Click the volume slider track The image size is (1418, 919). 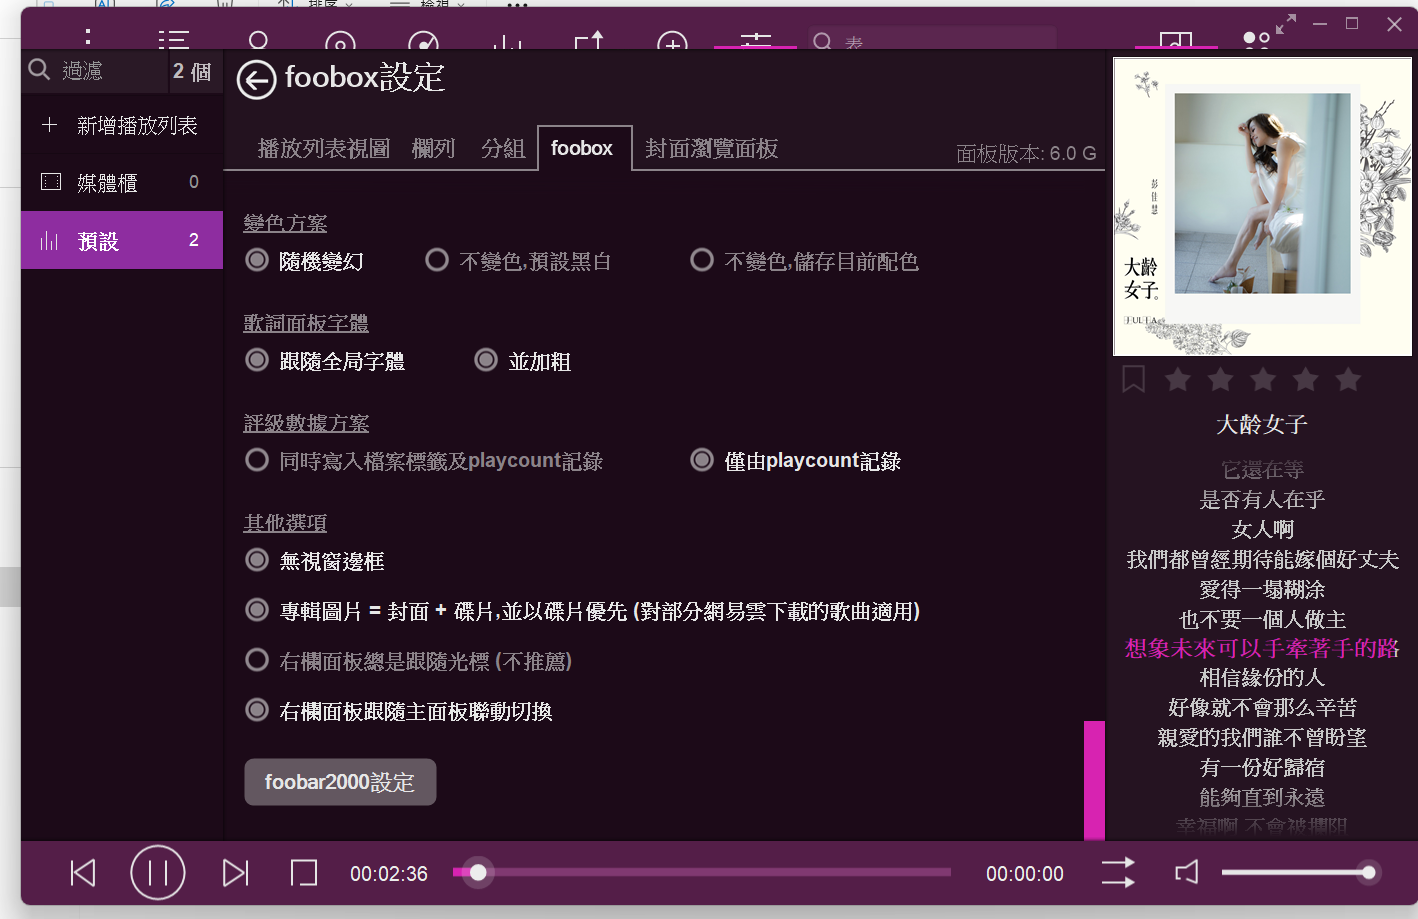click(1298, 872)
